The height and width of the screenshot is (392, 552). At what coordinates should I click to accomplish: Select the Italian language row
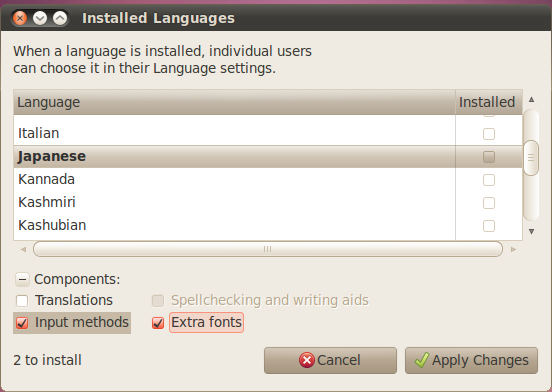pyautogui.click(x=268, y=133)
